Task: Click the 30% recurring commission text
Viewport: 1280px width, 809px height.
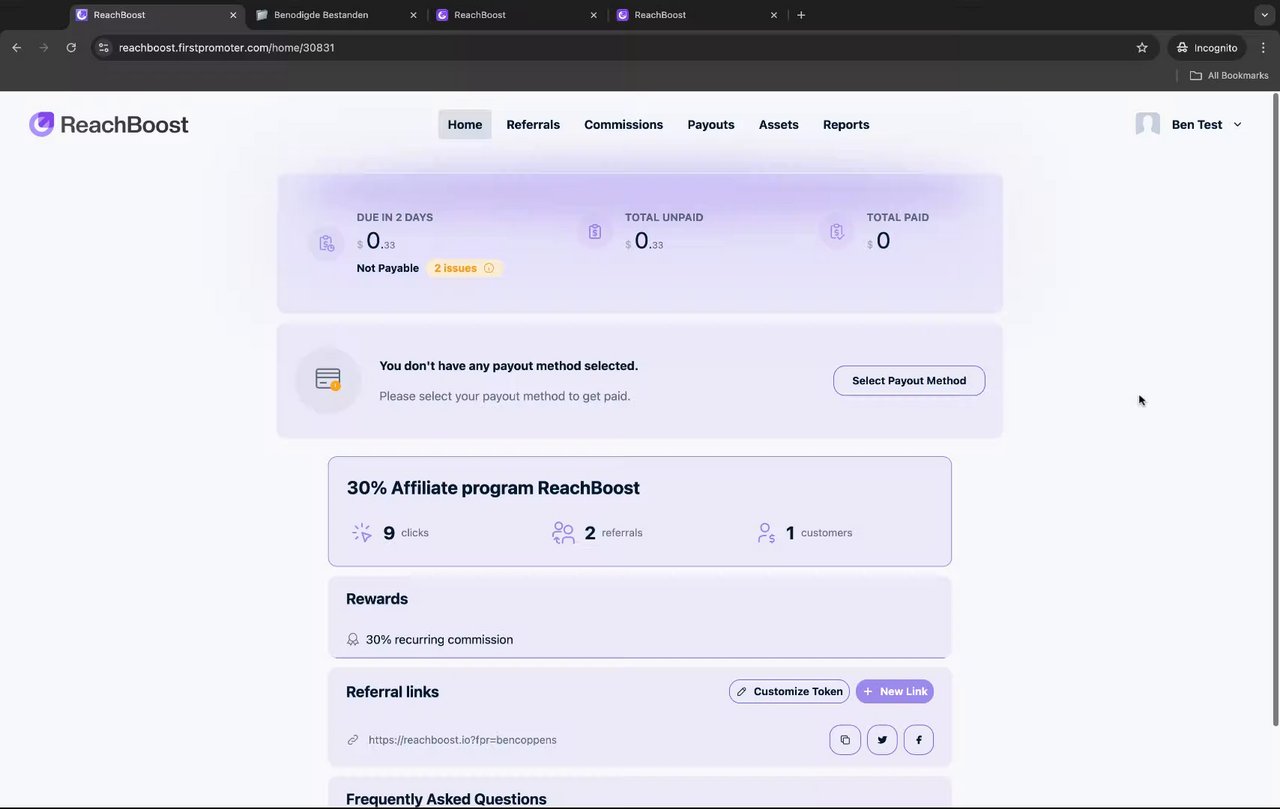Action: pos(439,640)
